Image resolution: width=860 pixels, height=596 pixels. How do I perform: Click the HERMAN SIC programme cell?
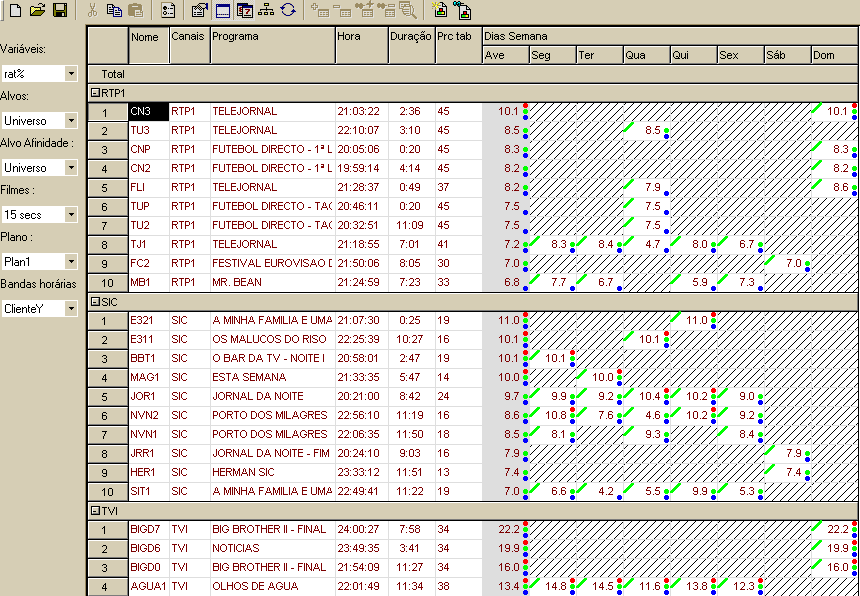(x=273, y=472)
